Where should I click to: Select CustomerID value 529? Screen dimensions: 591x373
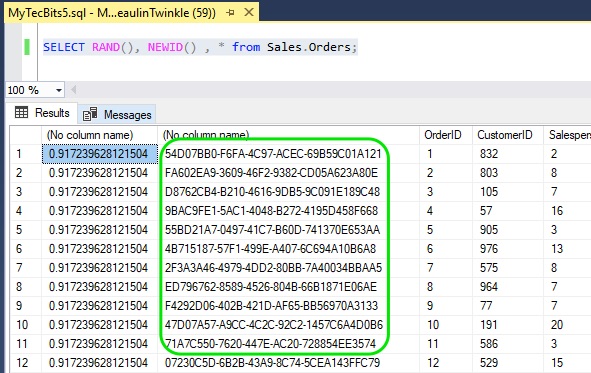click(508, 363)
